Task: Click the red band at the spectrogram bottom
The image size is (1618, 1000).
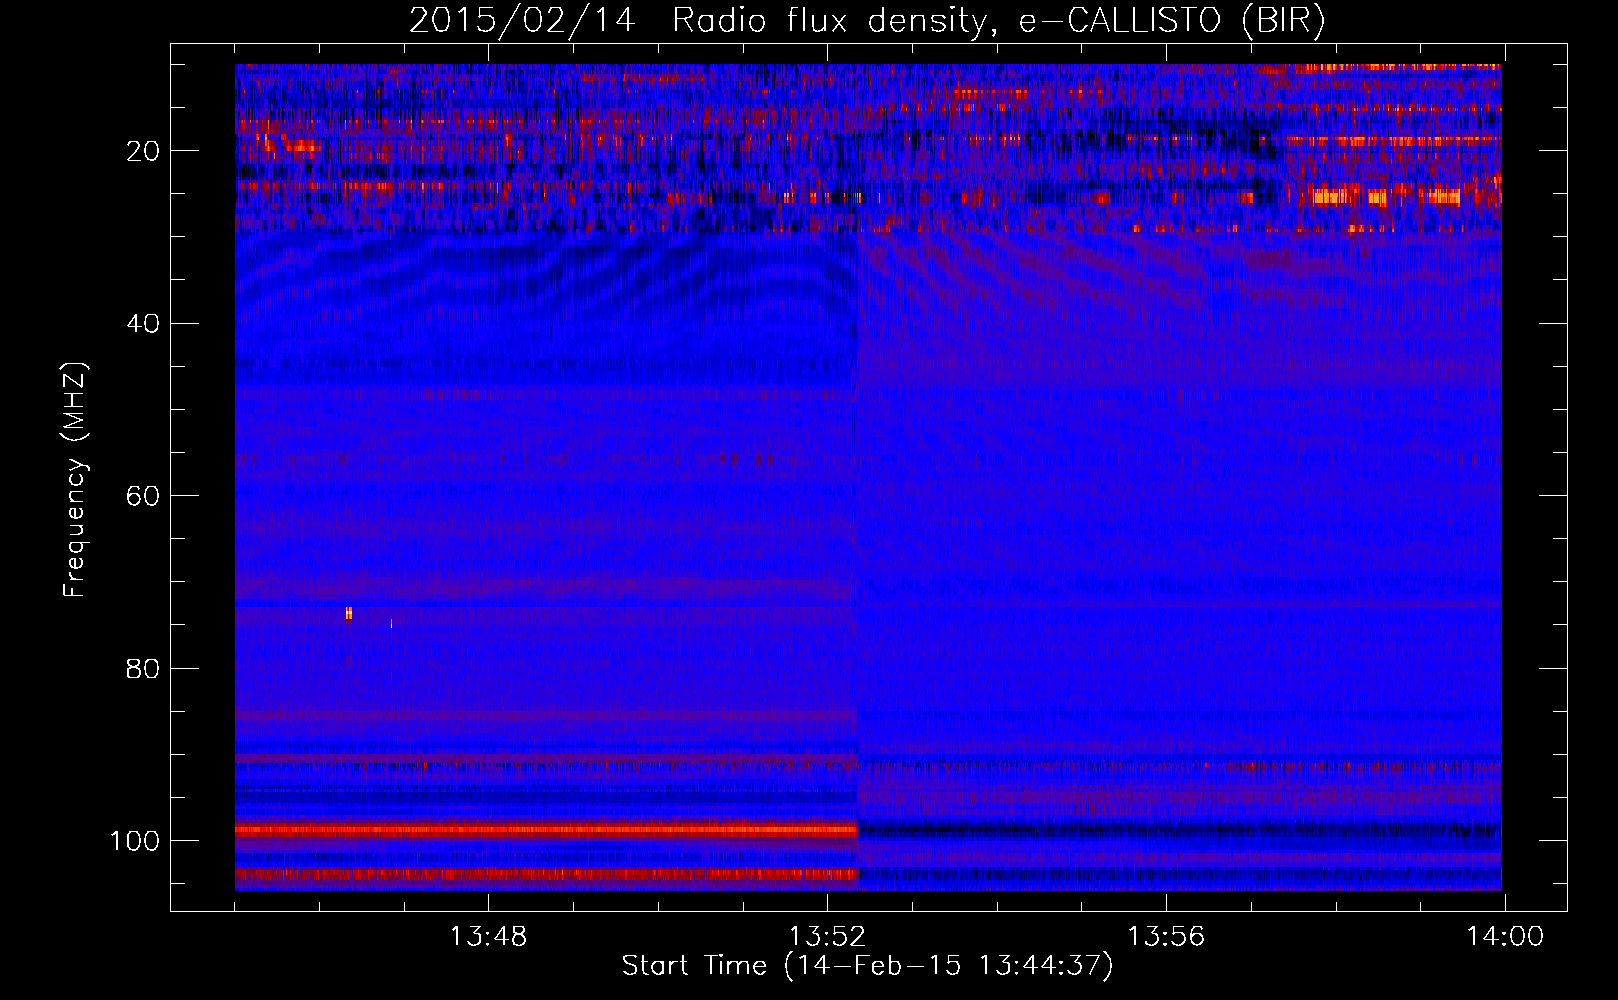Action: [545, 875]
